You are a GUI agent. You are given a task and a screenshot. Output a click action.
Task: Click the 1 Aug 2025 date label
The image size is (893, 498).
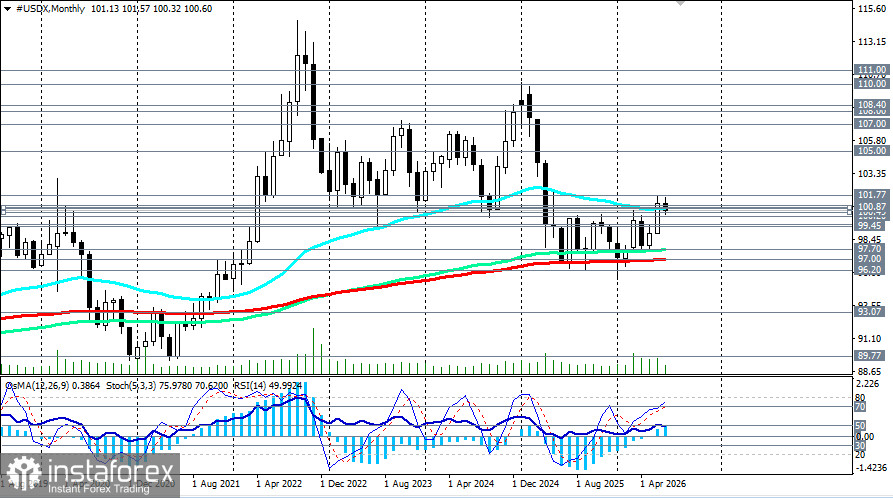(600, 484)
